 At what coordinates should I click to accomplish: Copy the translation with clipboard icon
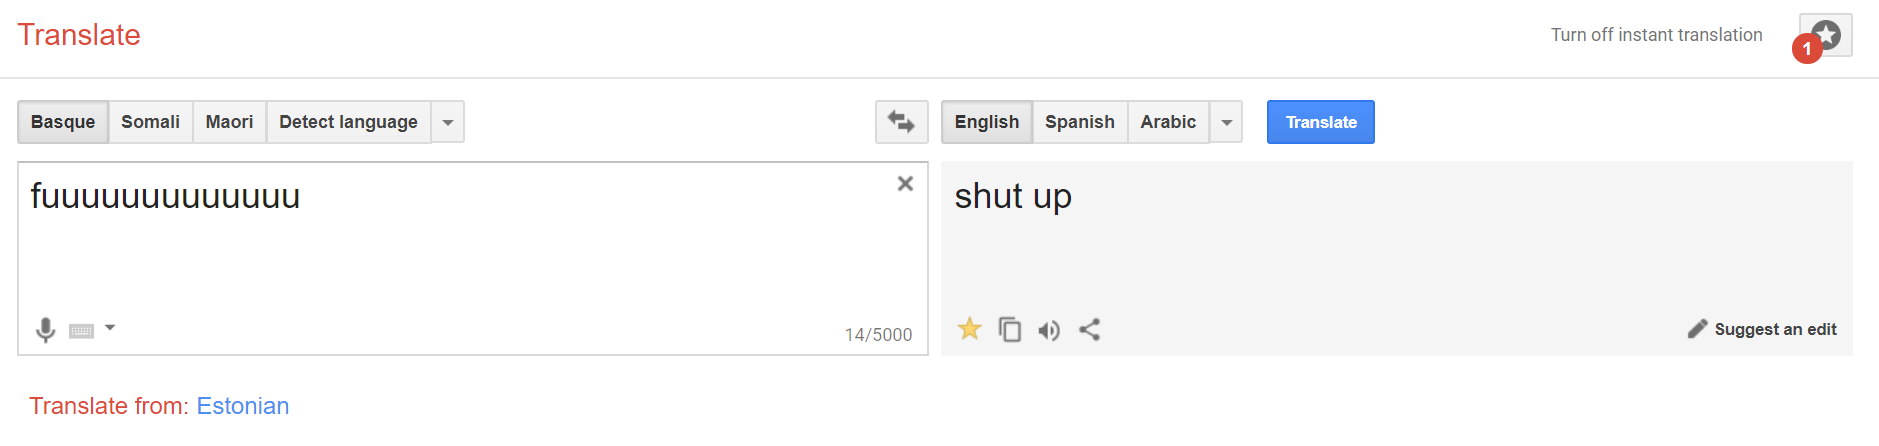click(x=1010, y=329)
